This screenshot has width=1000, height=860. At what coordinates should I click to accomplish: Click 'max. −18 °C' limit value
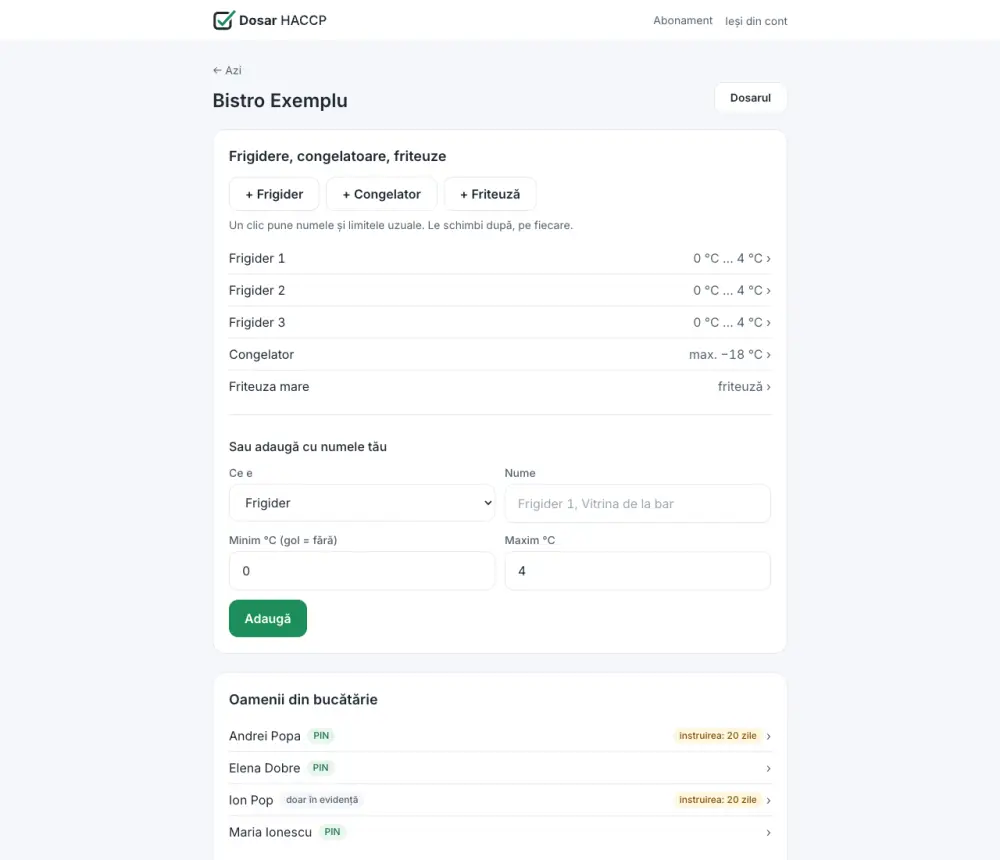coord(726,354)
